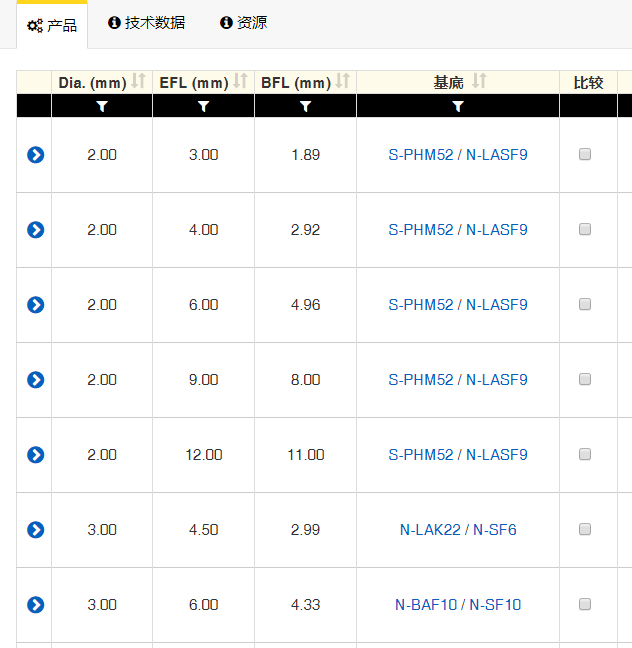632x648 pixels.
Task: Open the N-LAK22 / N-SF6 link
Action: 458,530
